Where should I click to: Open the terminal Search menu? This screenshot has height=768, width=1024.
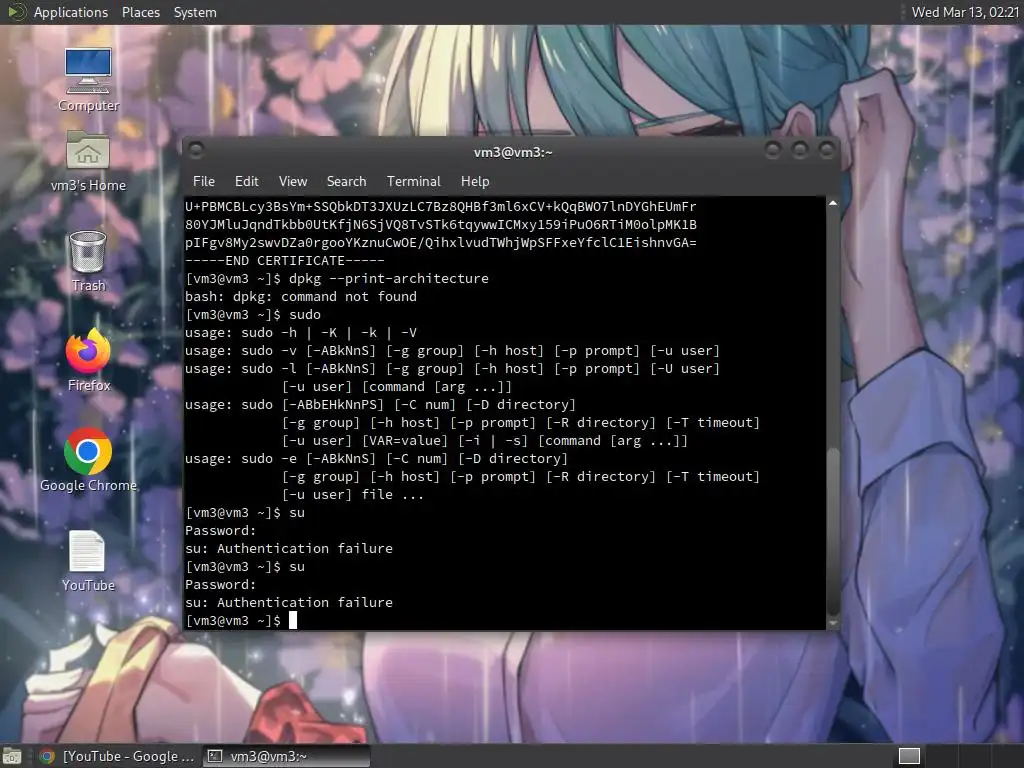[346, 182]
